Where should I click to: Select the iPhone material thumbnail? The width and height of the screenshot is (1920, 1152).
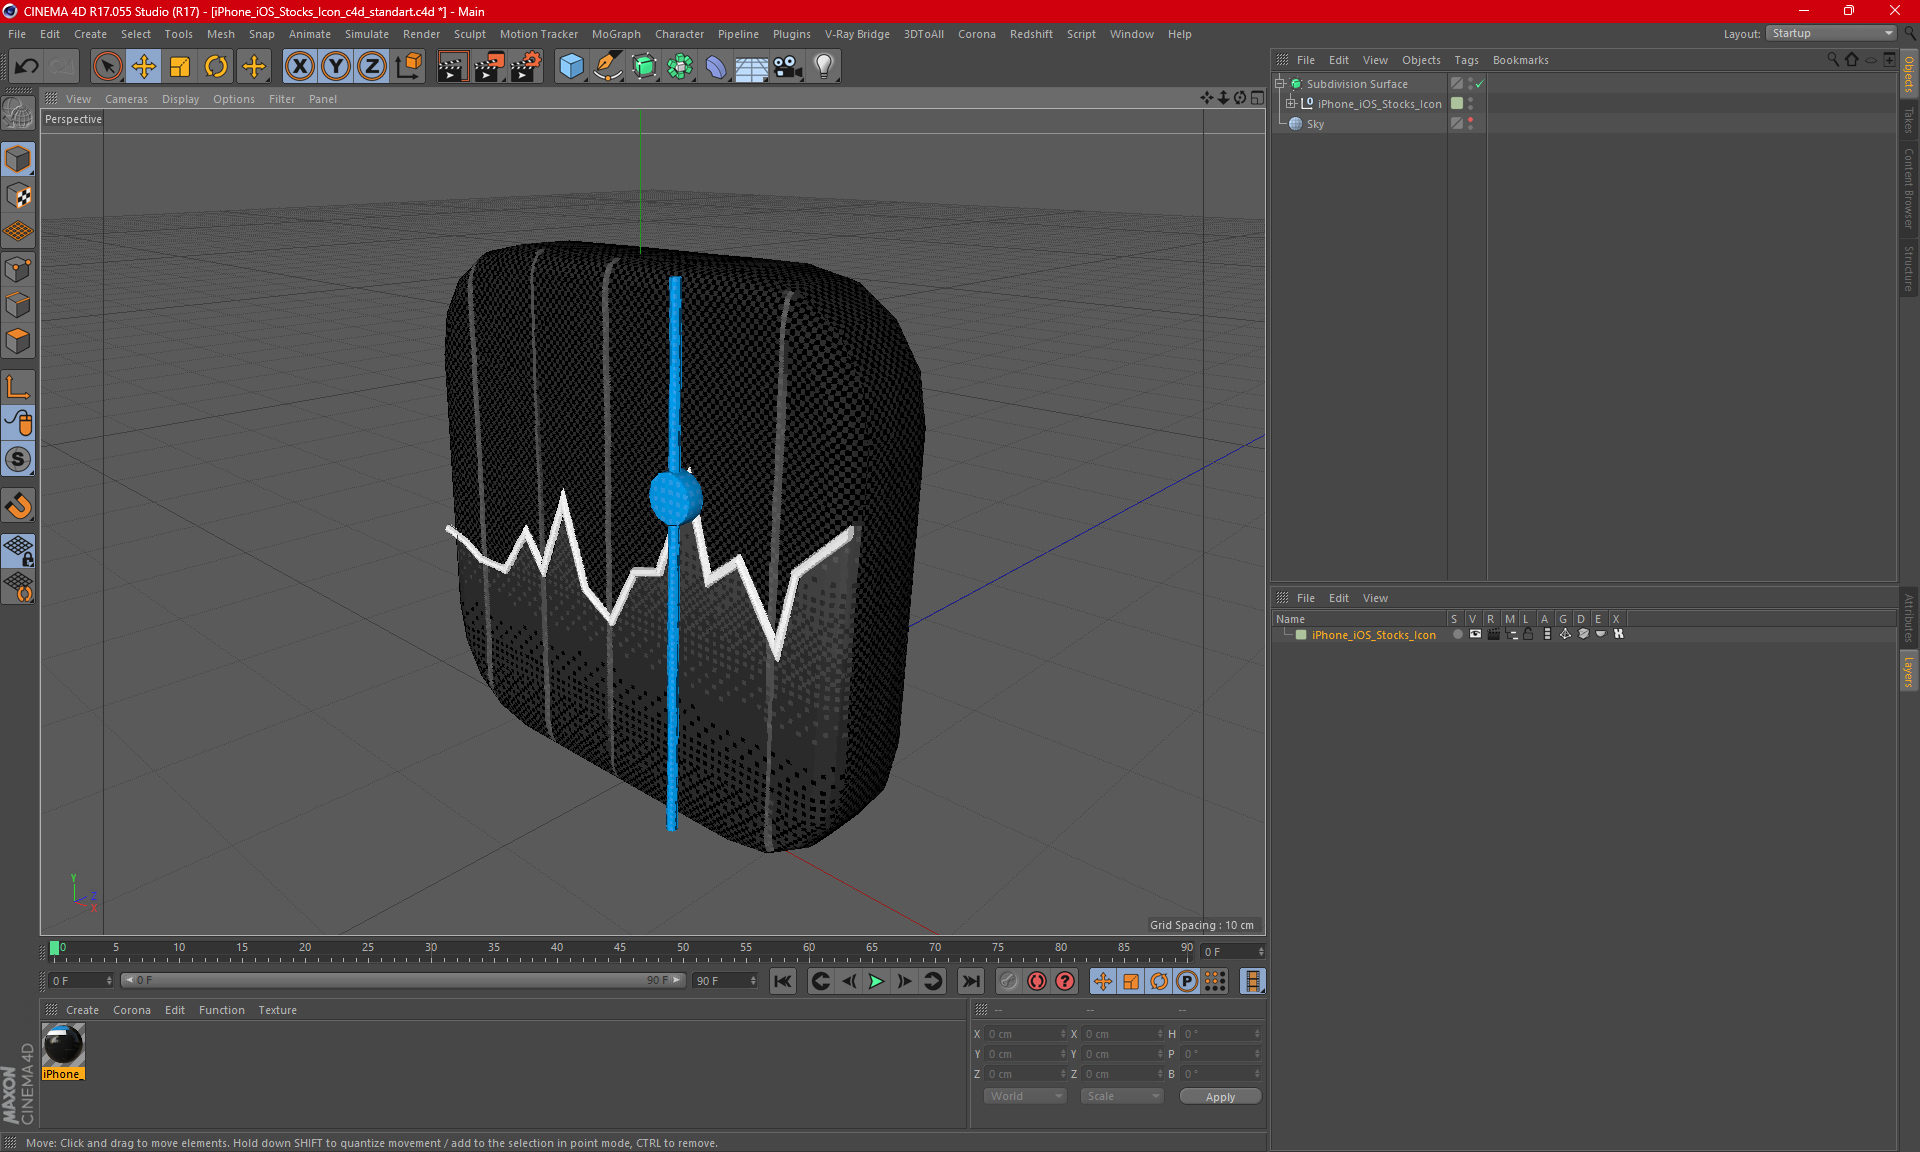click(63, 1046)
